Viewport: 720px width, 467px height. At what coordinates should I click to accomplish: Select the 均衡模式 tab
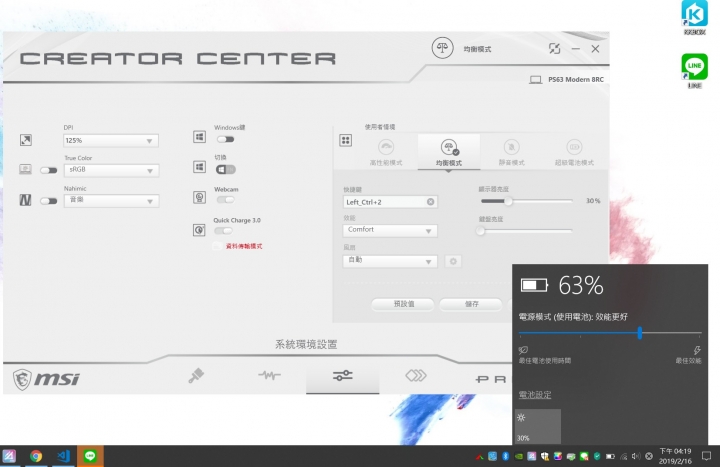tap(449, 152)
